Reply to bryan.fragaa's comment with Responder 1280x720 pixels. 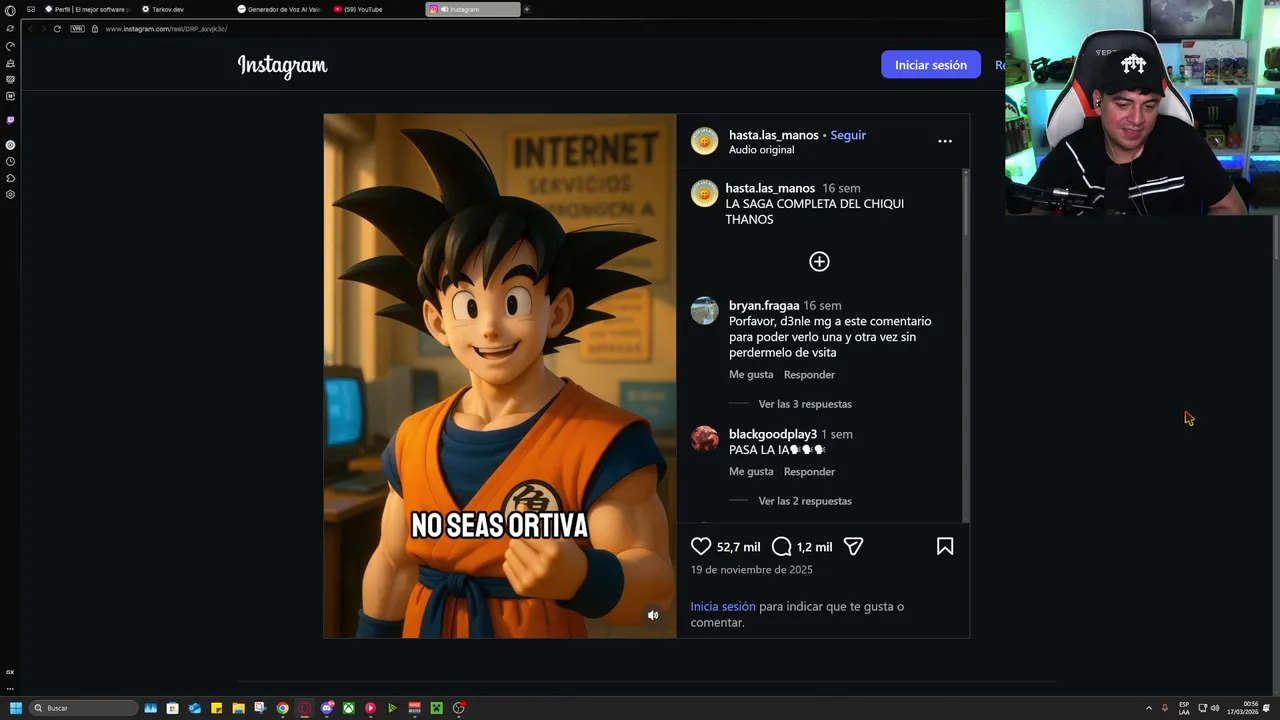809,375
